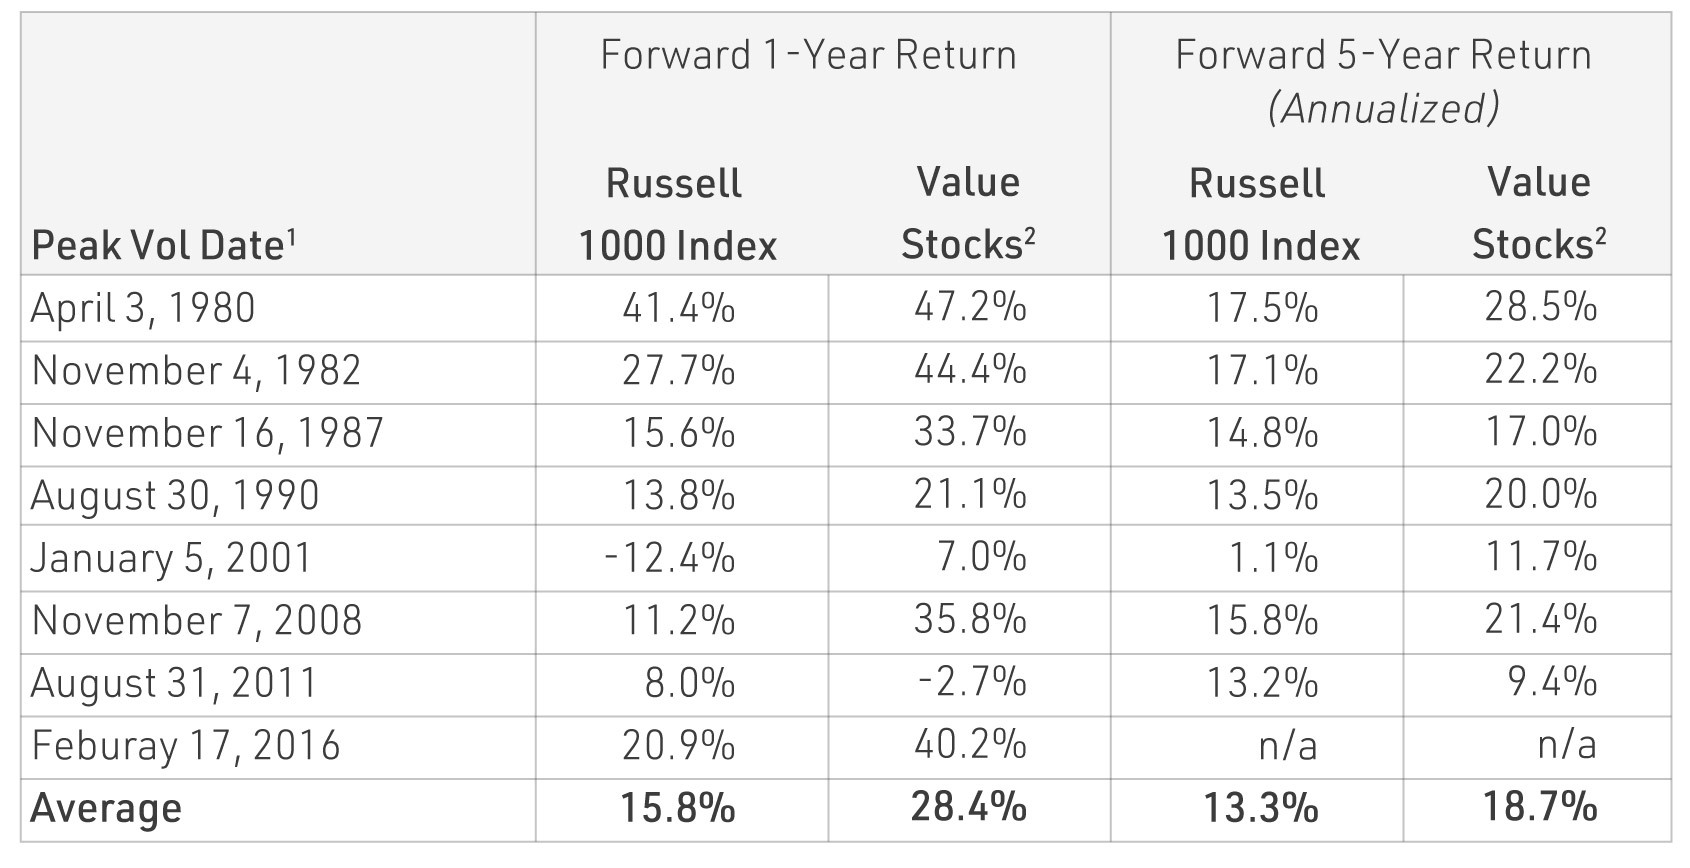Select the November 16, 1987 date cell
The image size is (1690, 868).
(x=208, y=433)
